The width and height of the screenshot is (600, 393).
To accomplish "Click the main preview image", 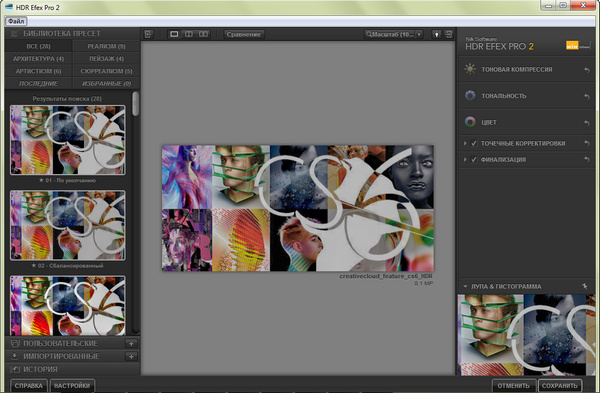I will (x=298, y=208).
